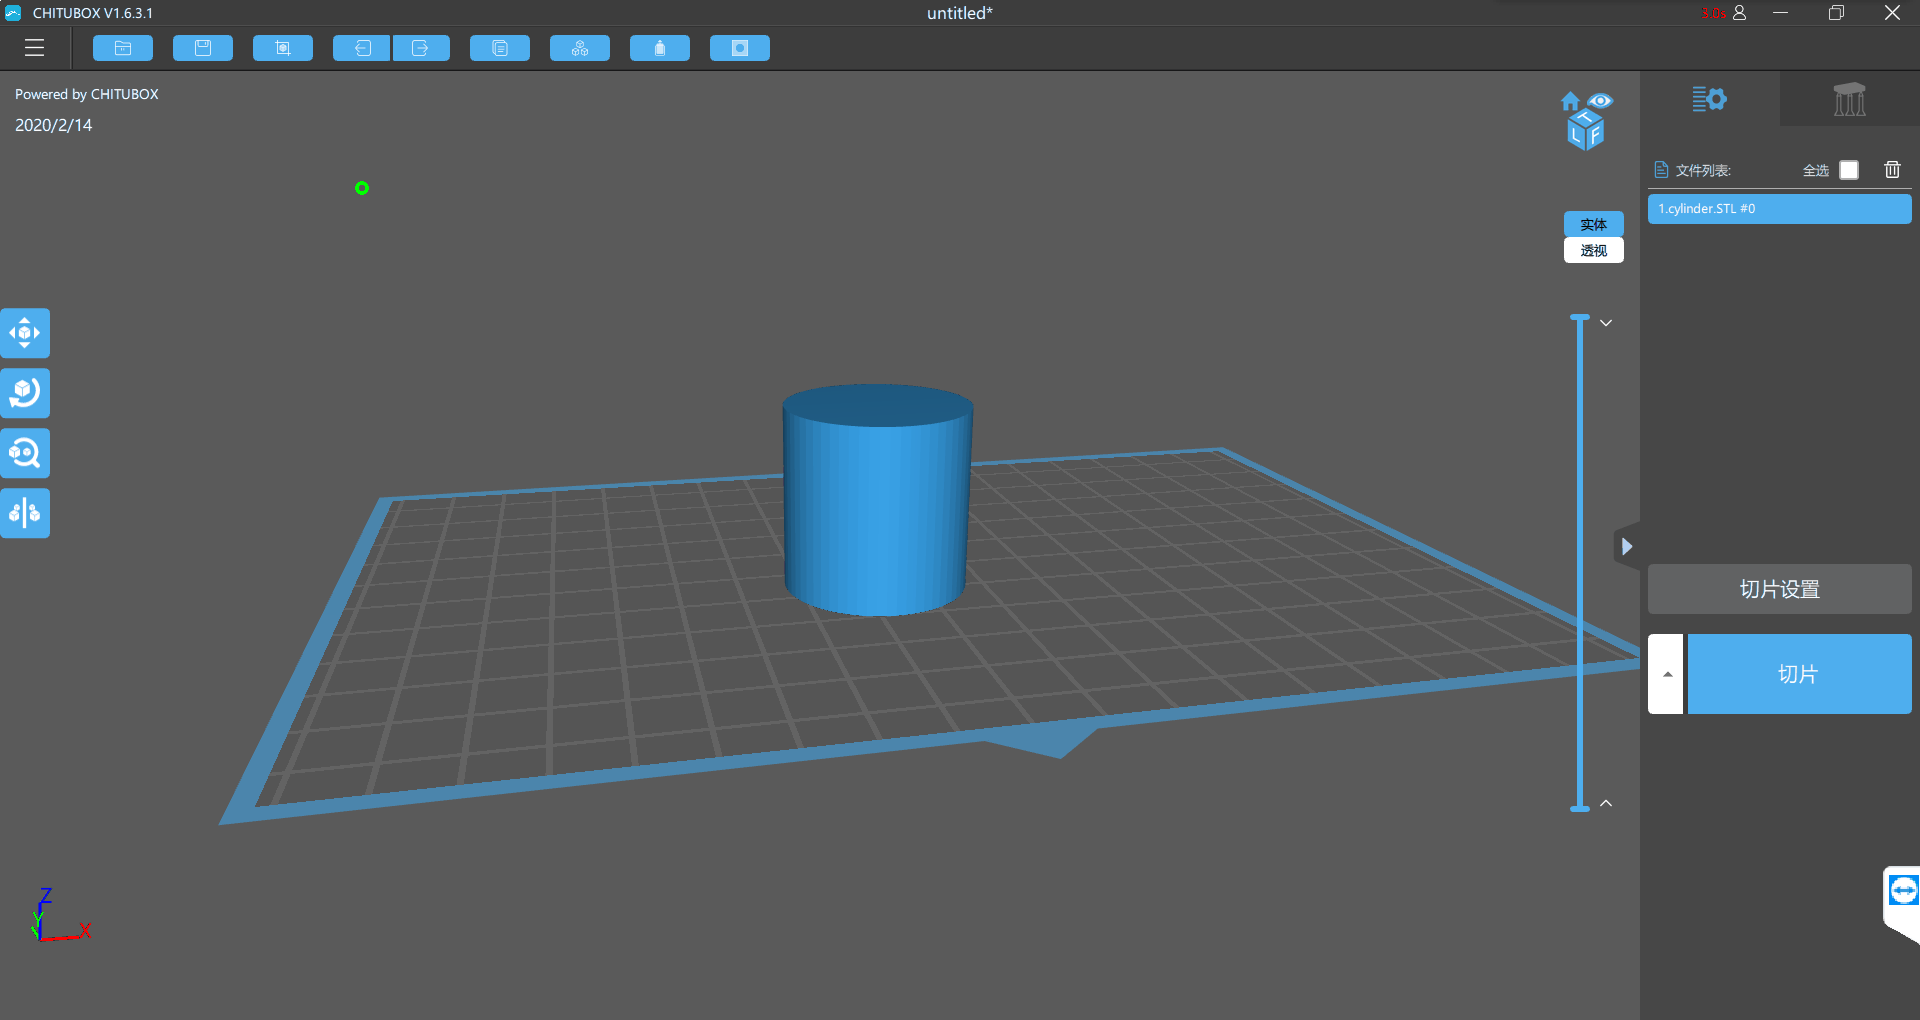Switch to transparent 透视 view mode
Viewport: 1920px width, 1020px height.
1594,250
